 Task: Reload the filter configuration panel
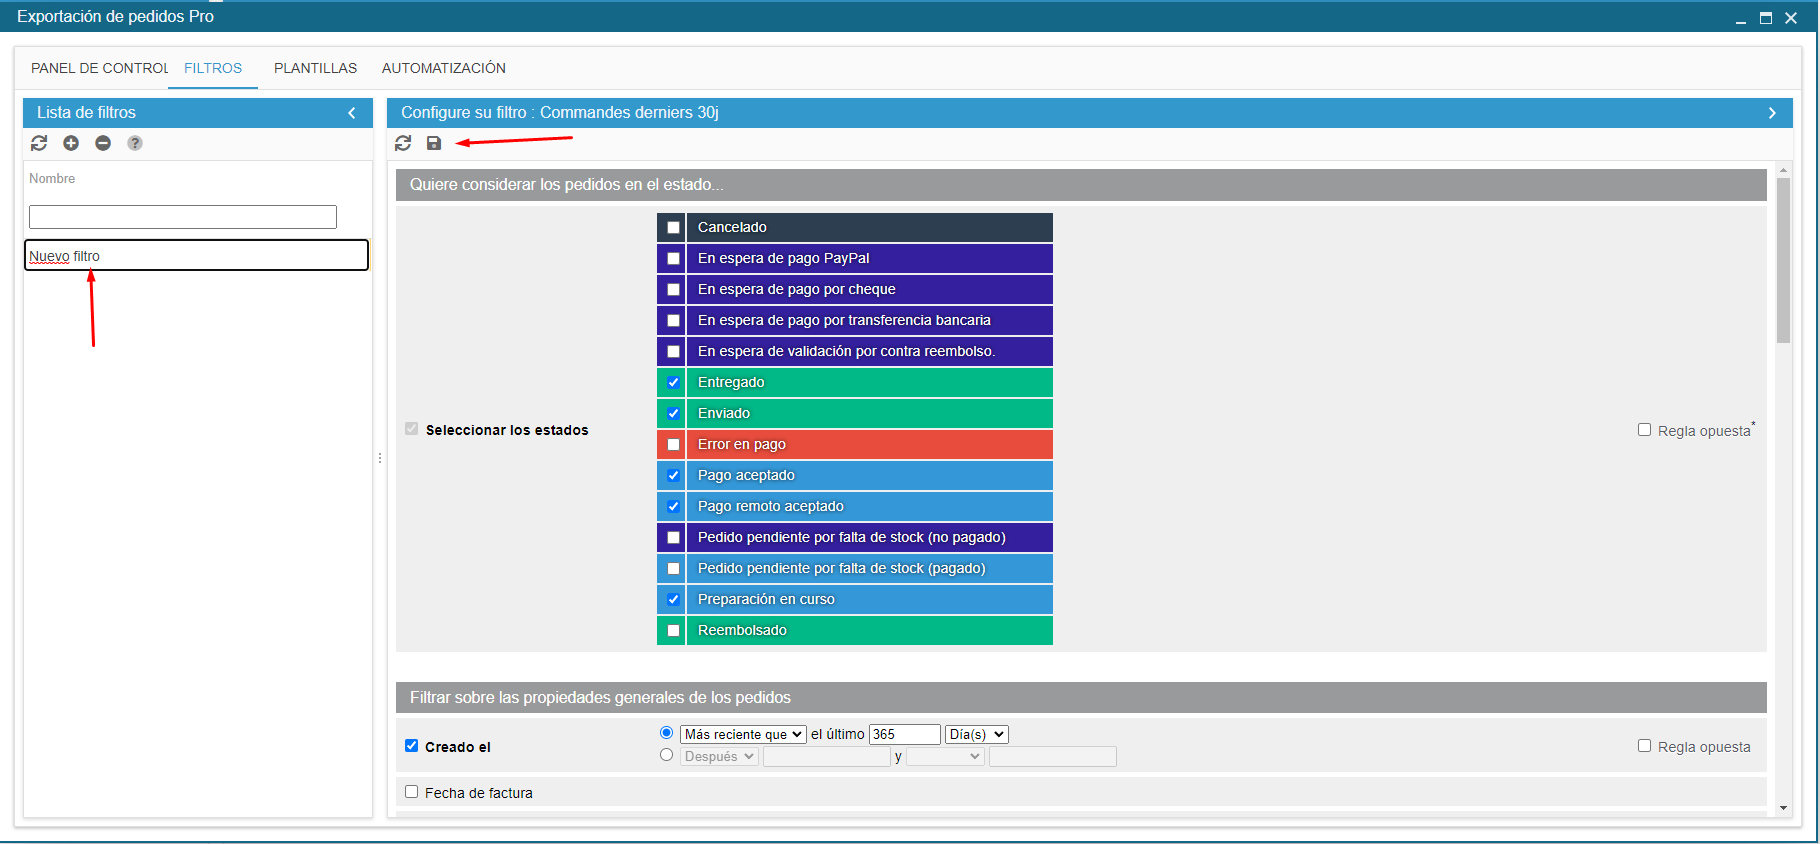pyautogui.click(x=403, y=143)
